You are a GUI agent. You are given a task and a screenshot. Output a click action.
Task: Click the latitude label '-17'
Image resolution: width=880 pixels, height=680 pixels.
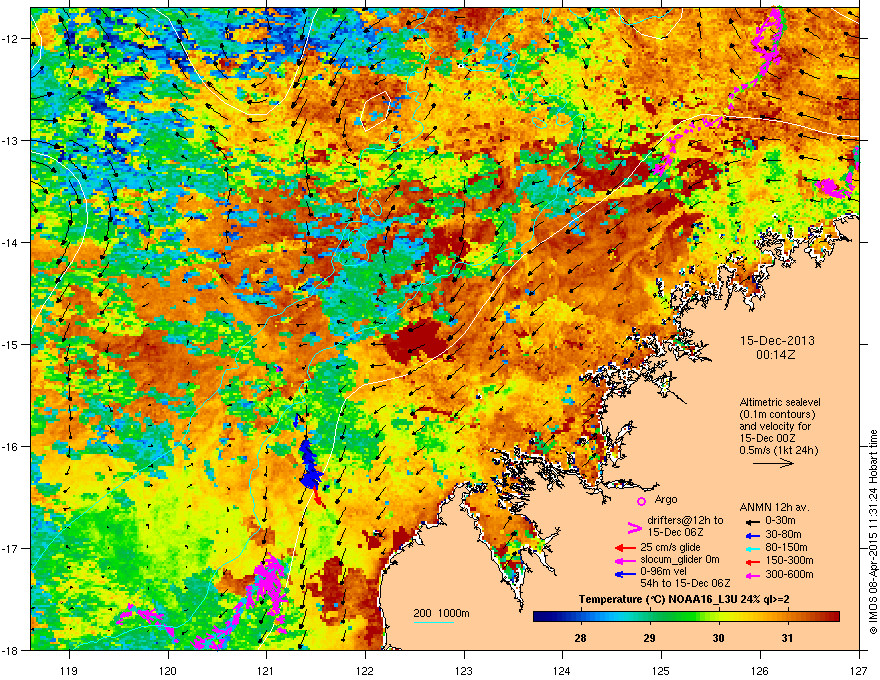10,548
